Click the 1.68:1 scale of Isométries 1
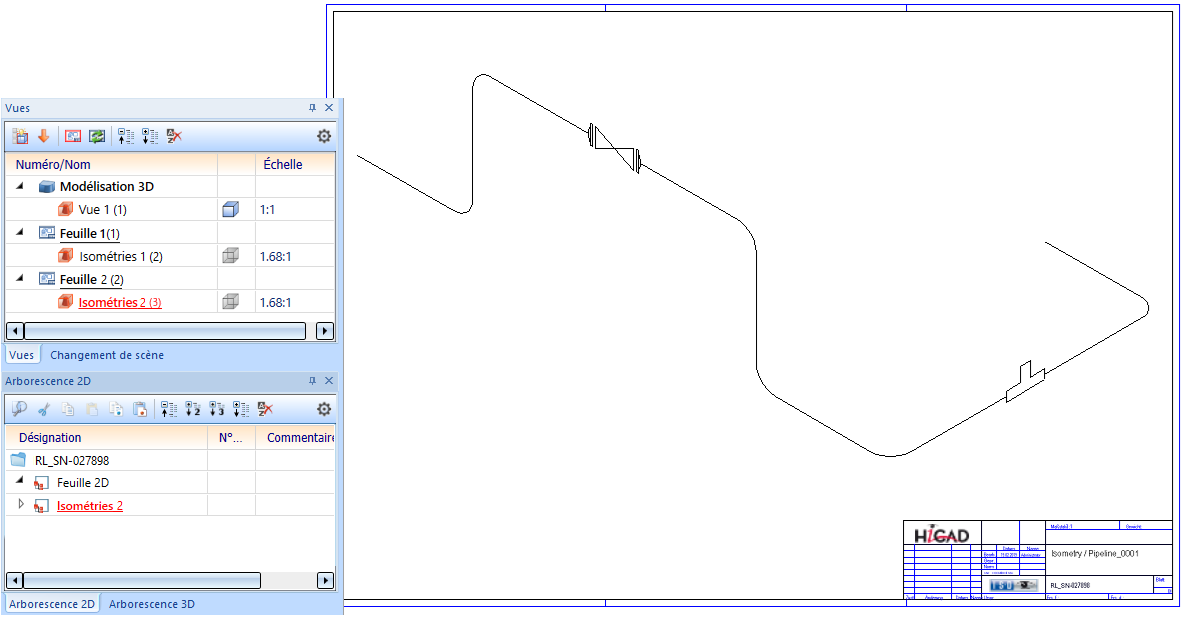Screen dimensions: 1187x618 pos(276,257)
